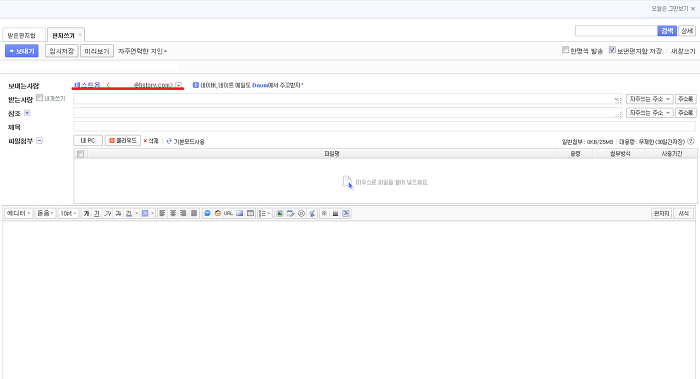The height and width of the screenshot is (379, 700).
Task: Click 미리보기 preview button
Action: coord(97,51)
